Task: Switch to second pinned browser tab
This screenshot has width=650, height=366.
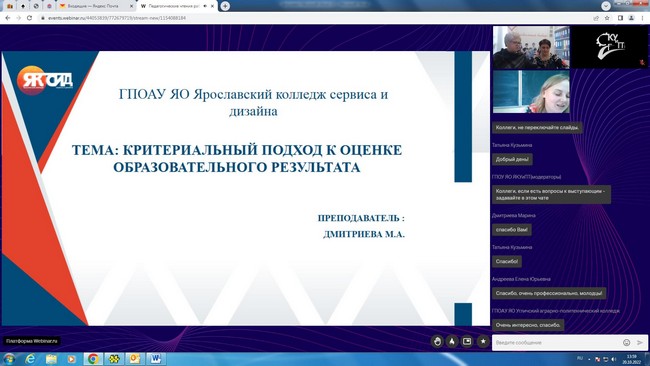Action: tap(23, 6)
